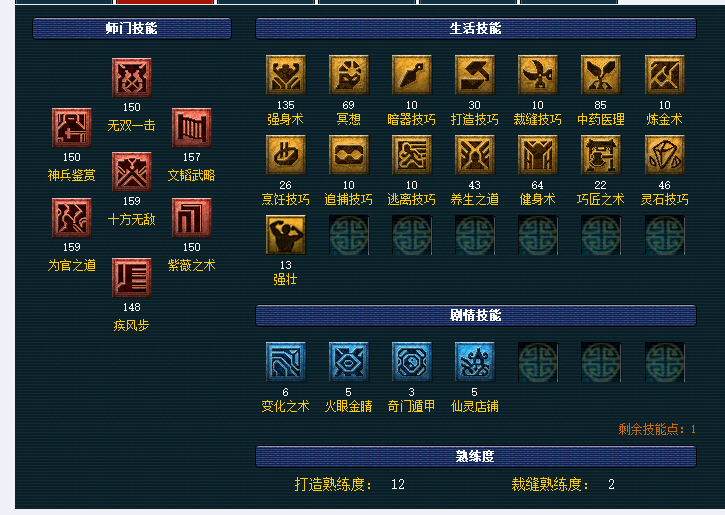The image size is (725, 515).
Task: Choose the 中药医理 herb icon
Action: (x=601, y=75)
